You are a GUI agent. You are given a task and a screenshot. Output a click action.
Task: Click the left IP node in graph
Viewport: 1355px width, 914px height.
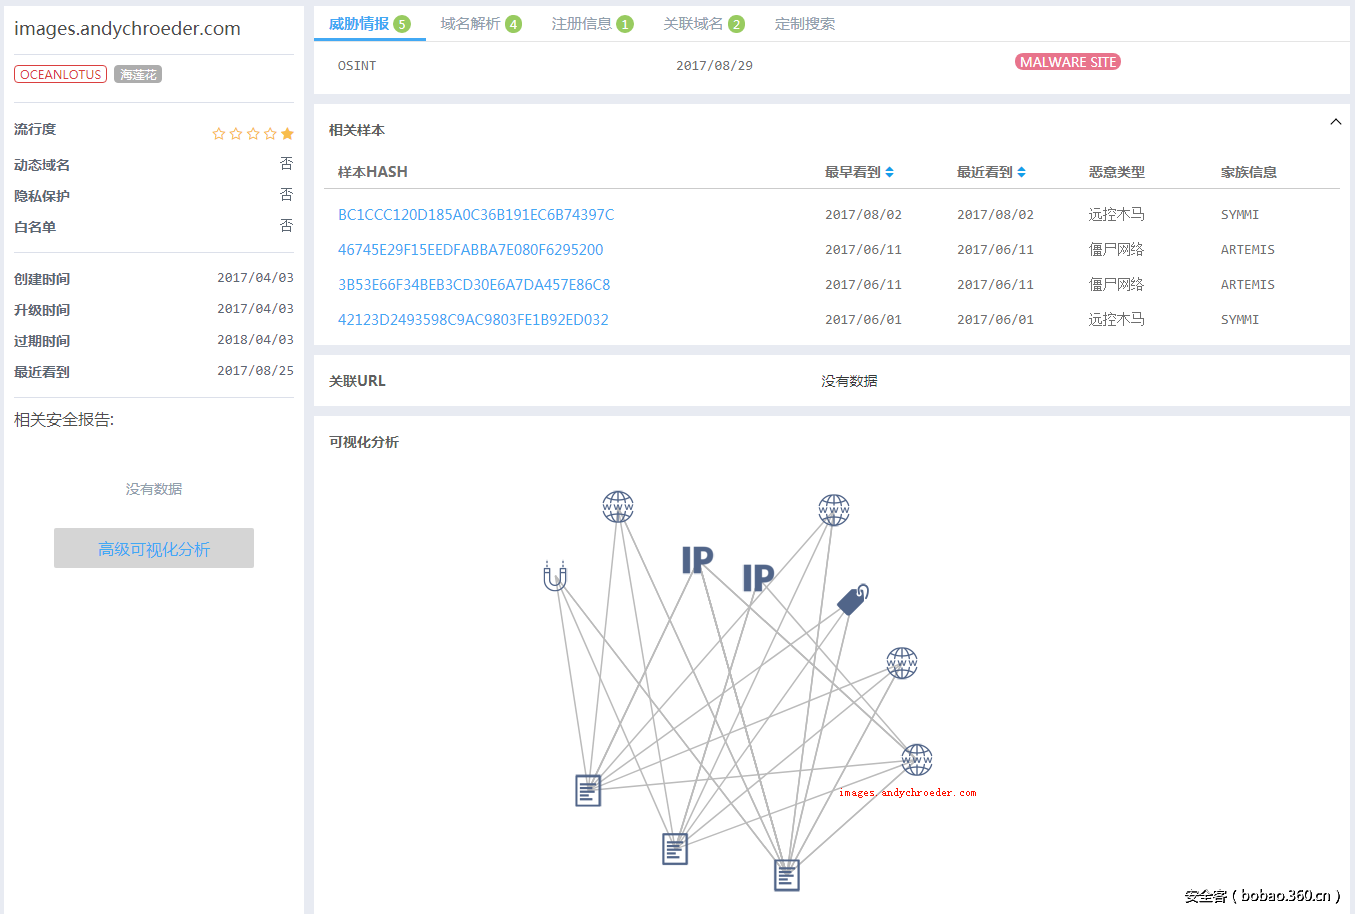(697, 560)
